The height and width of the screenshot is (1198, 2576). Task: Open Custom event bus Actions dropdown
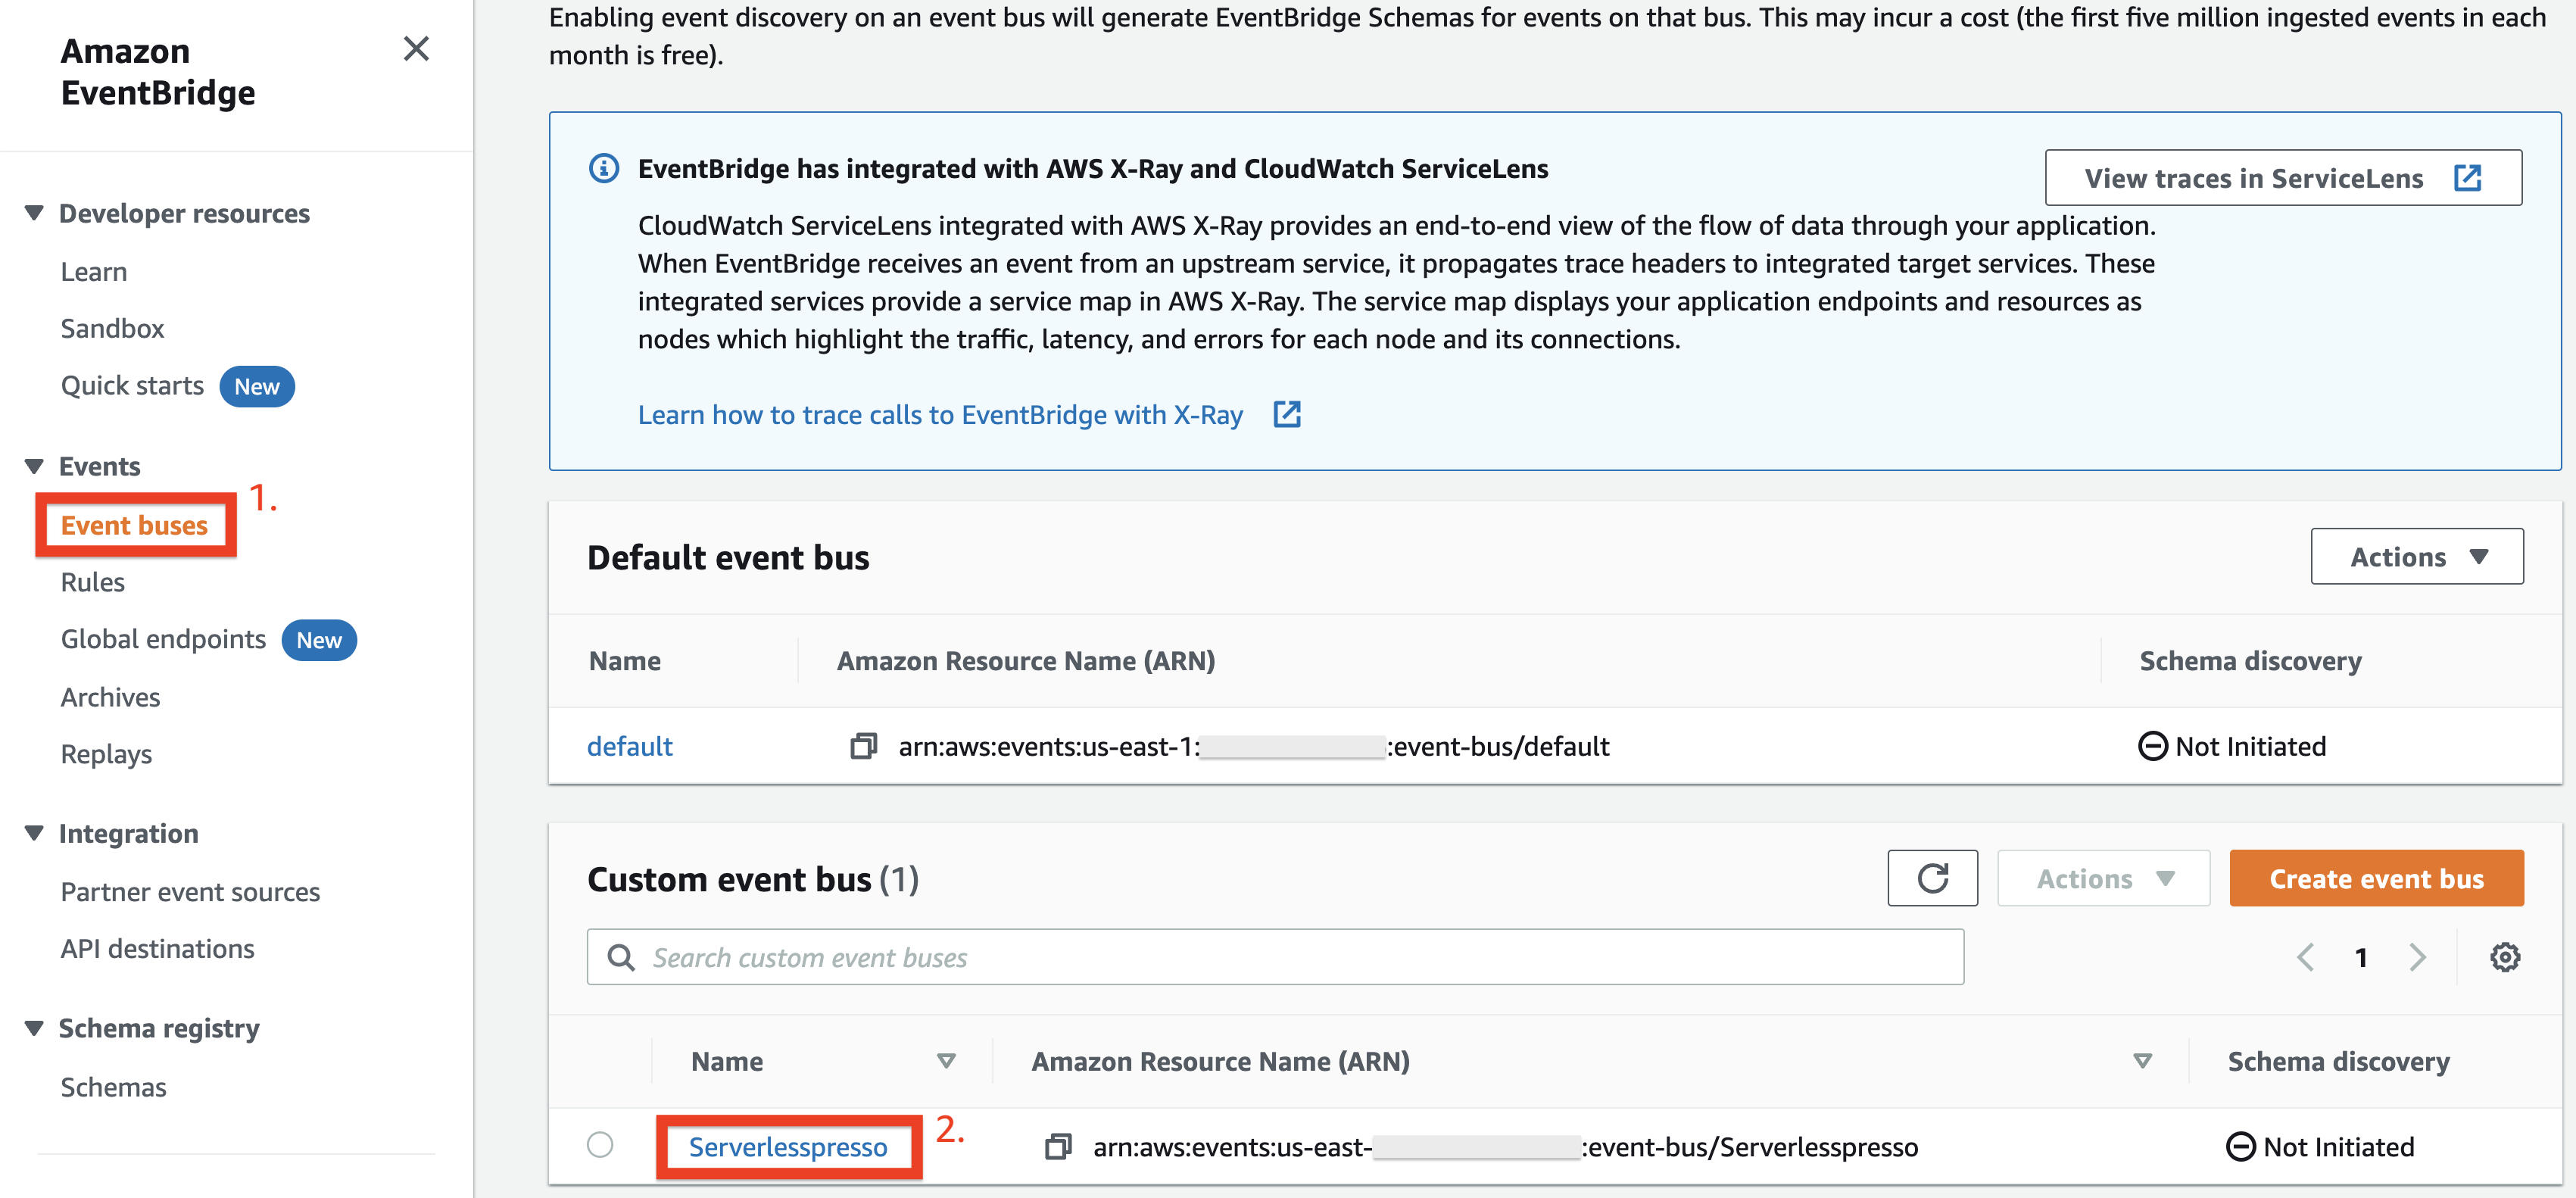pos(2103,879)
